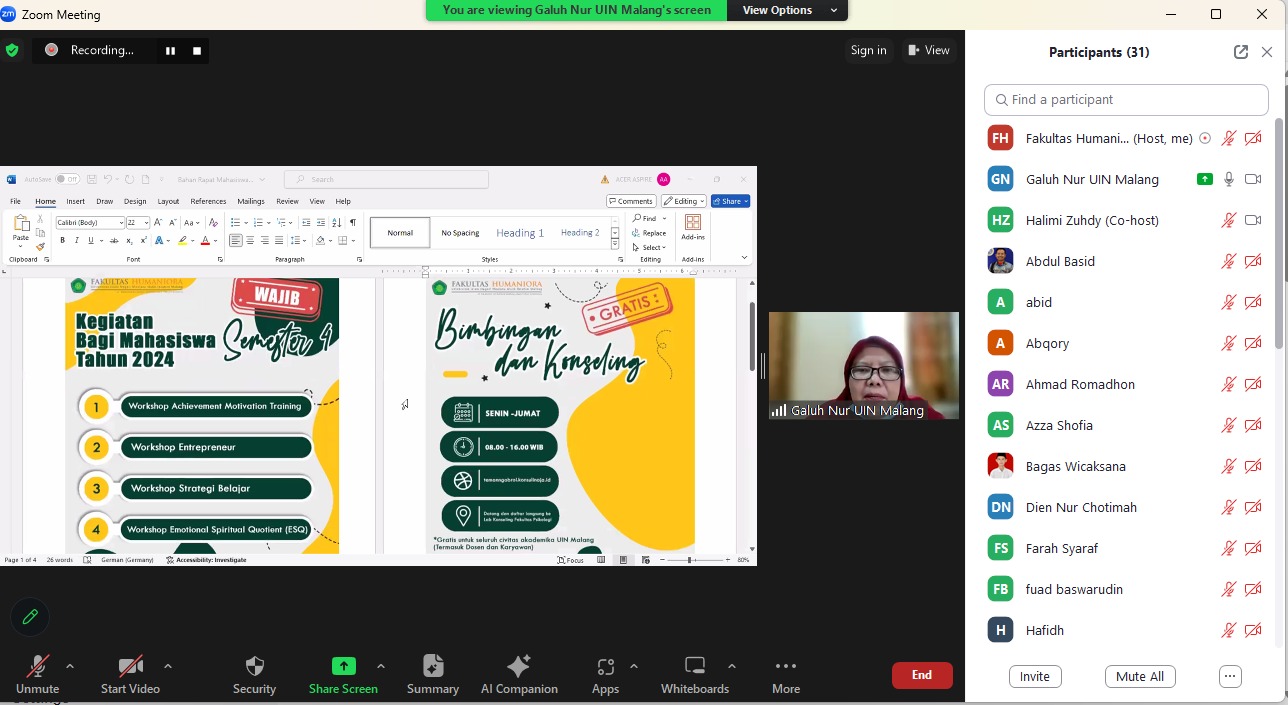Expand the View Options dropdown
The width and height of the screenshot is (1288, 705).
(x=788, y=10)
